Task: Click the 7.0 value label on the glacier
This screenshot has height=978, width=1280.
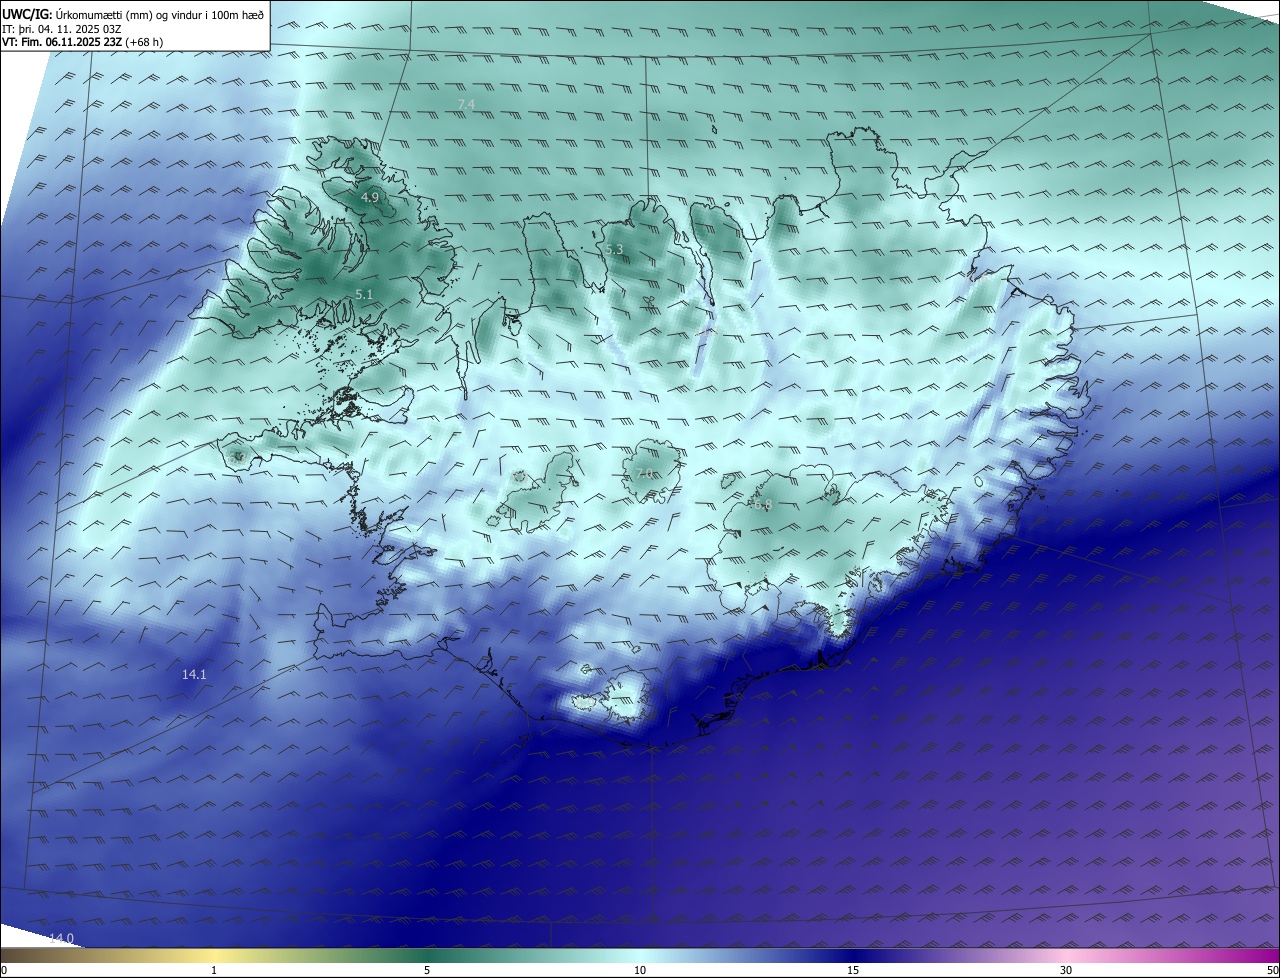Action: pos(644,473)
